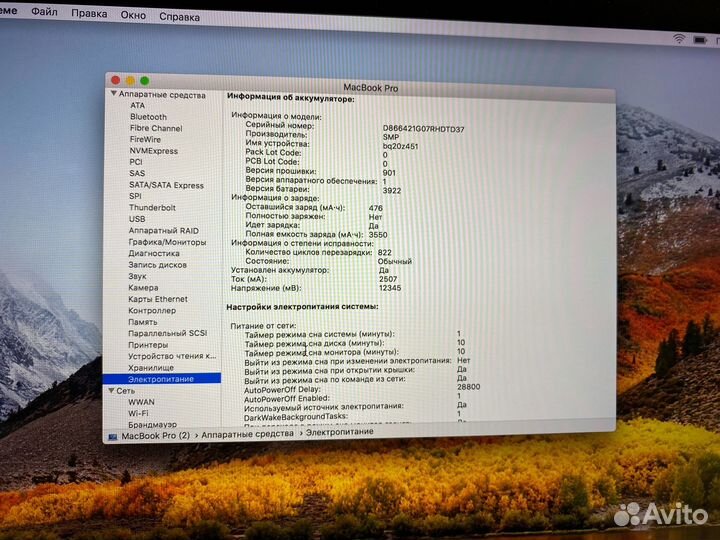Select WWAN under Сеть
This screenshot has height=540, width=720.
(141, 402)
